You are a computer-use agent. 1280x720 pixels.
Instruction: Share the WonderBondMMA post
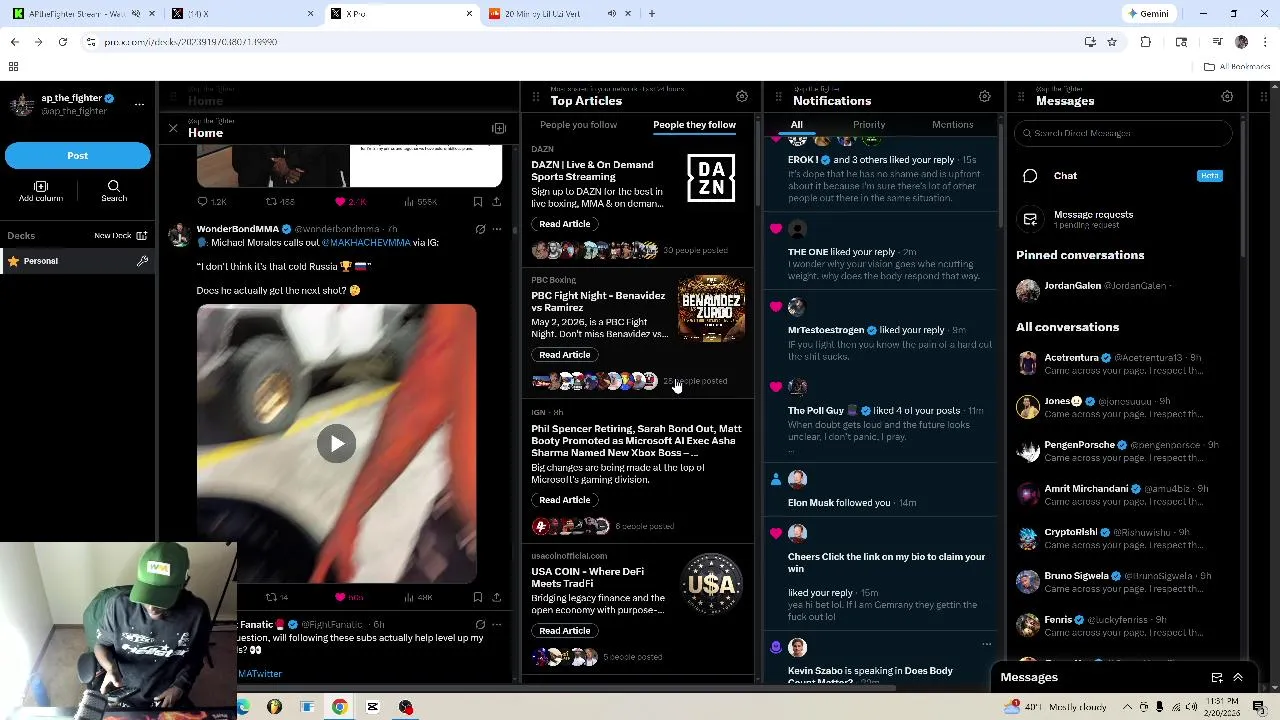point(496,597)
